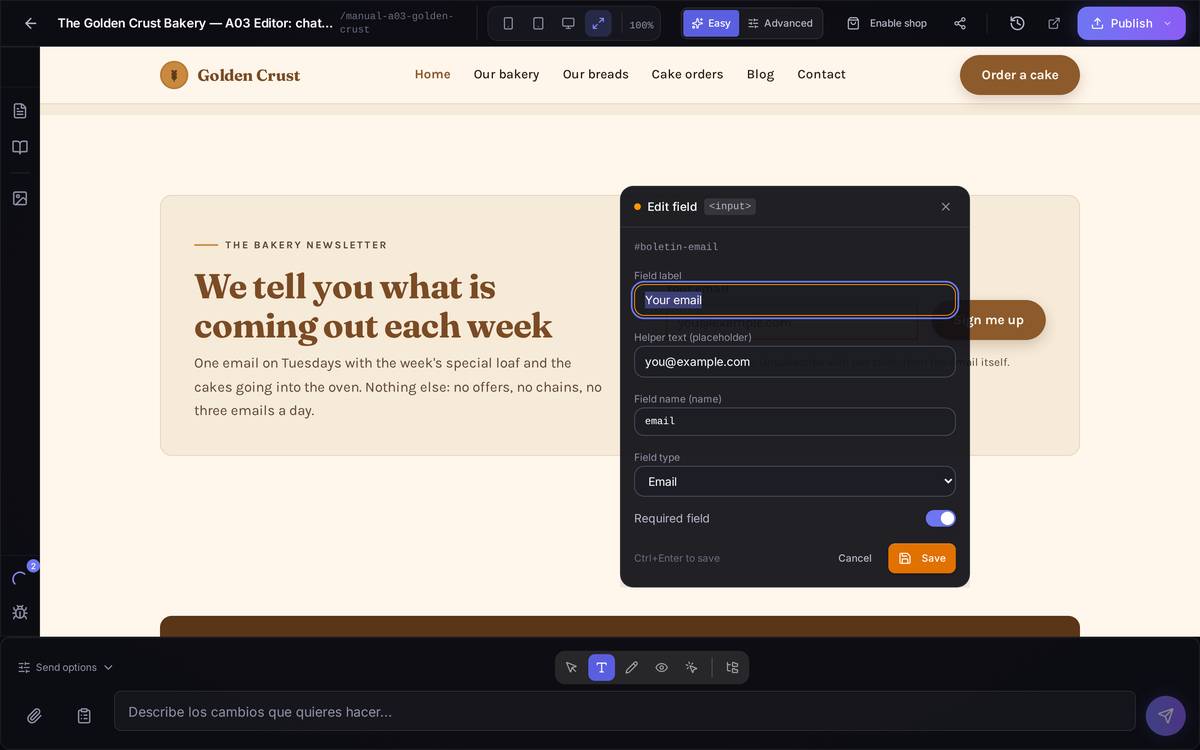Screen dimensions: 1200x750
Task: Open the media images sidebar icon
Action: pos(20,198)
